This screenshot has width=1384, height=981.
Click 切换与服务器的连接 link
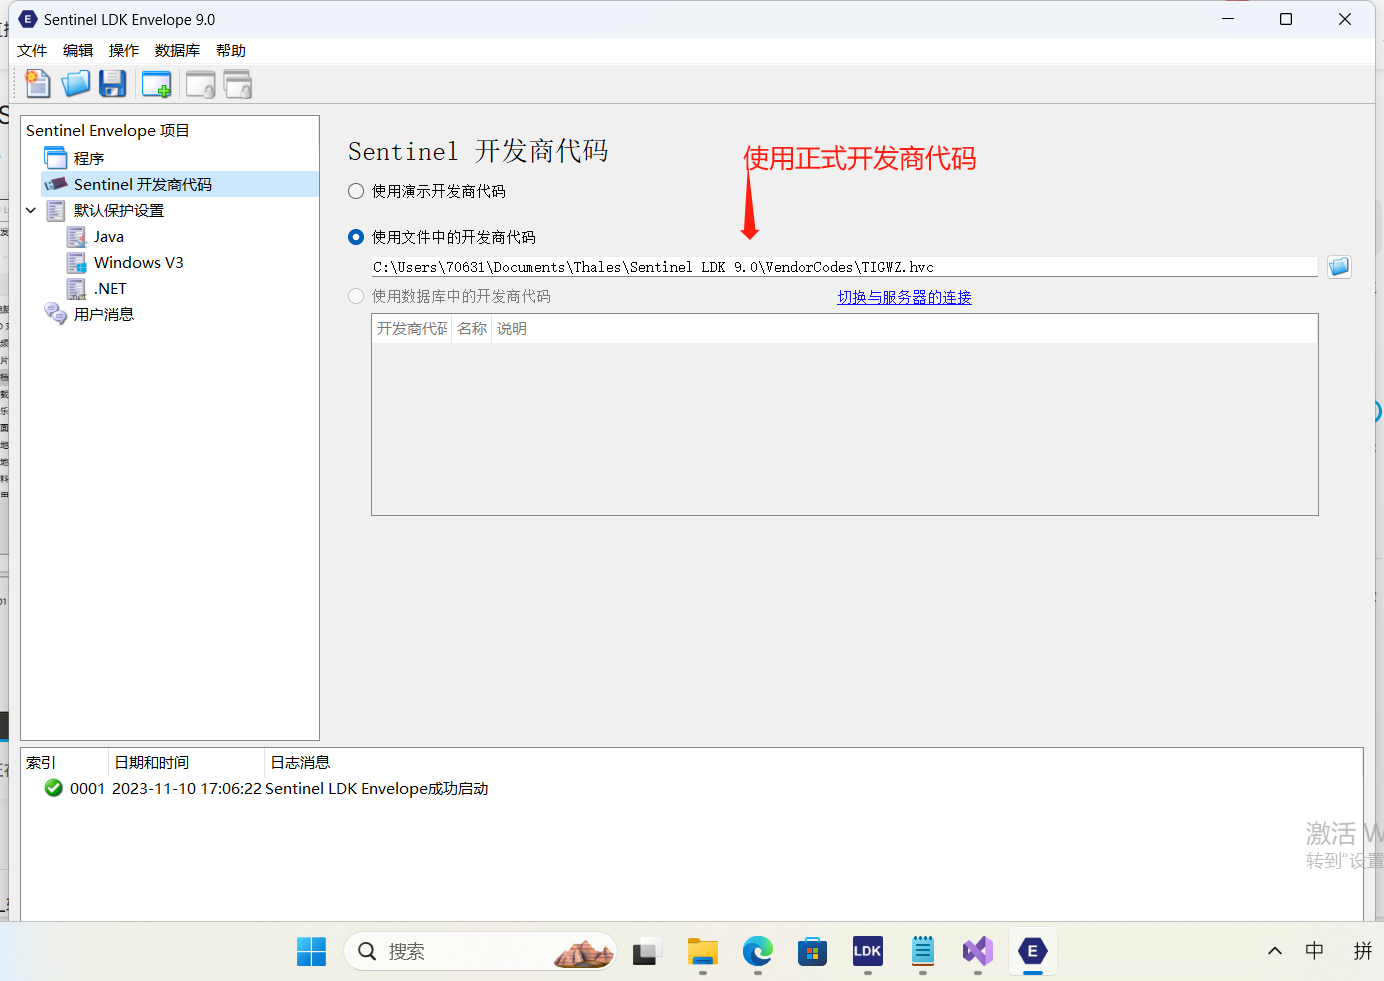click(x=904, y=297)
